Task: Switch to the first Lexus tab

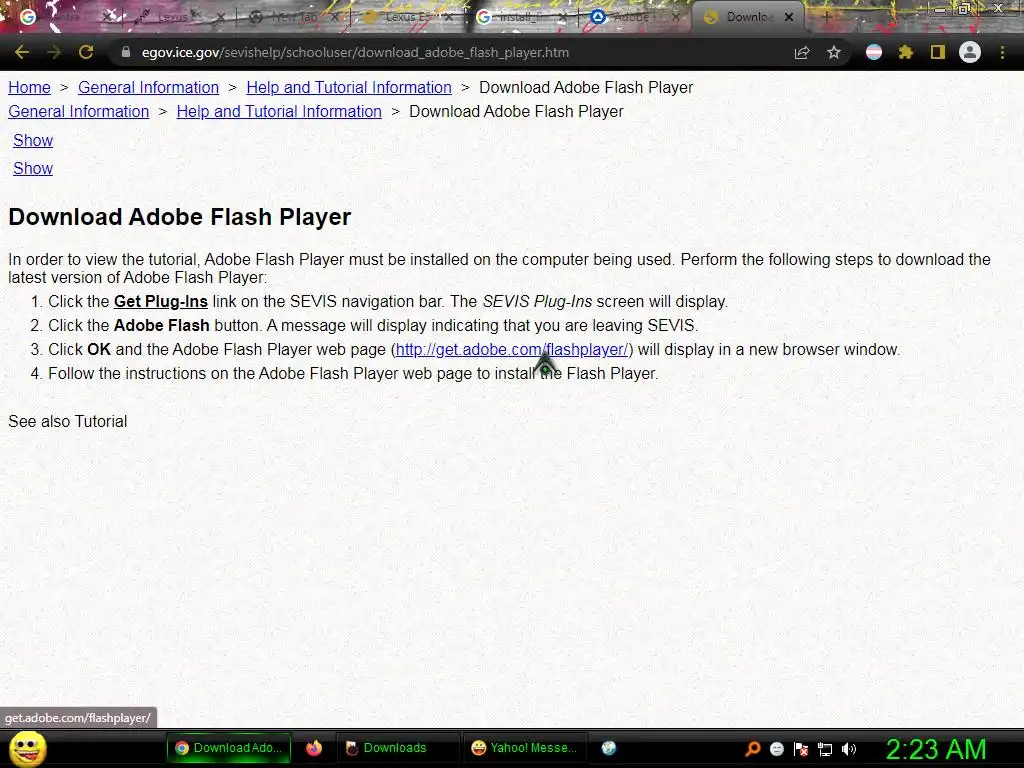Action: coord(180,17)
